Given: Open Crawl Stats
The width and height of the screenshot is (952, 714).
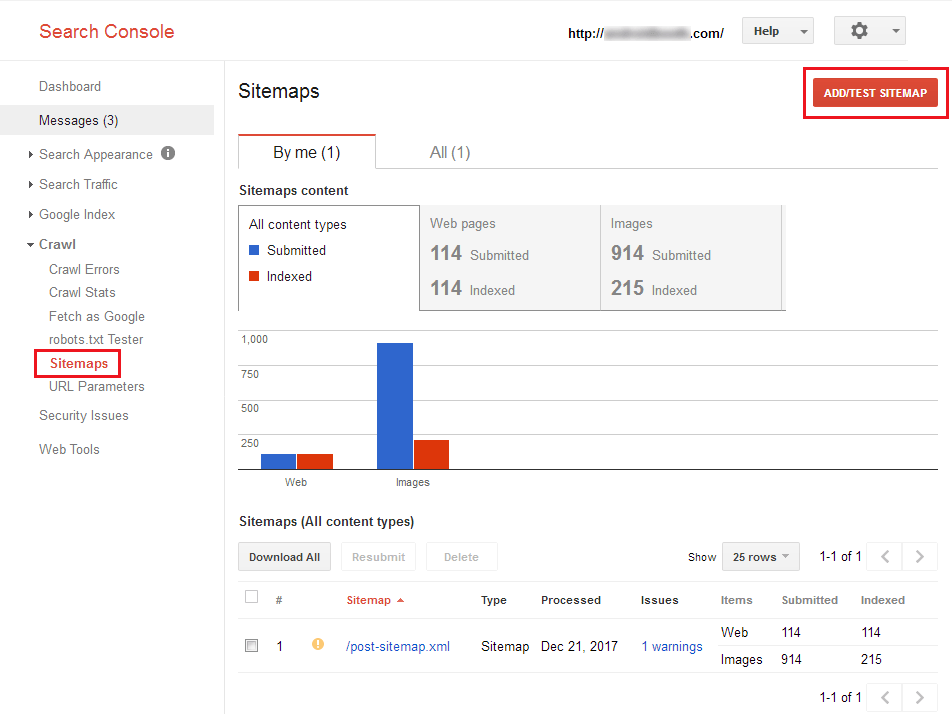Looking at the screenshot, I should pos(82,292).
